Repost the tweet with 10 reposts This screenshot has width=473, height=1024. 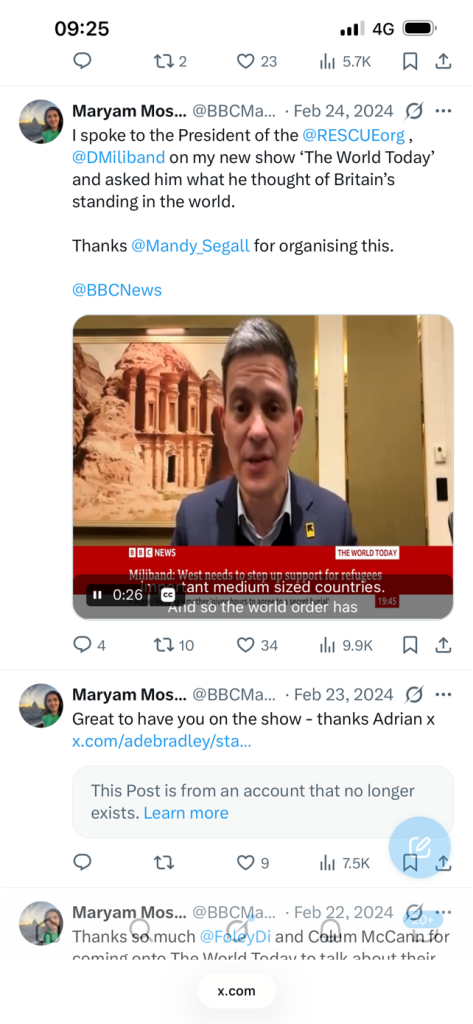174,645
